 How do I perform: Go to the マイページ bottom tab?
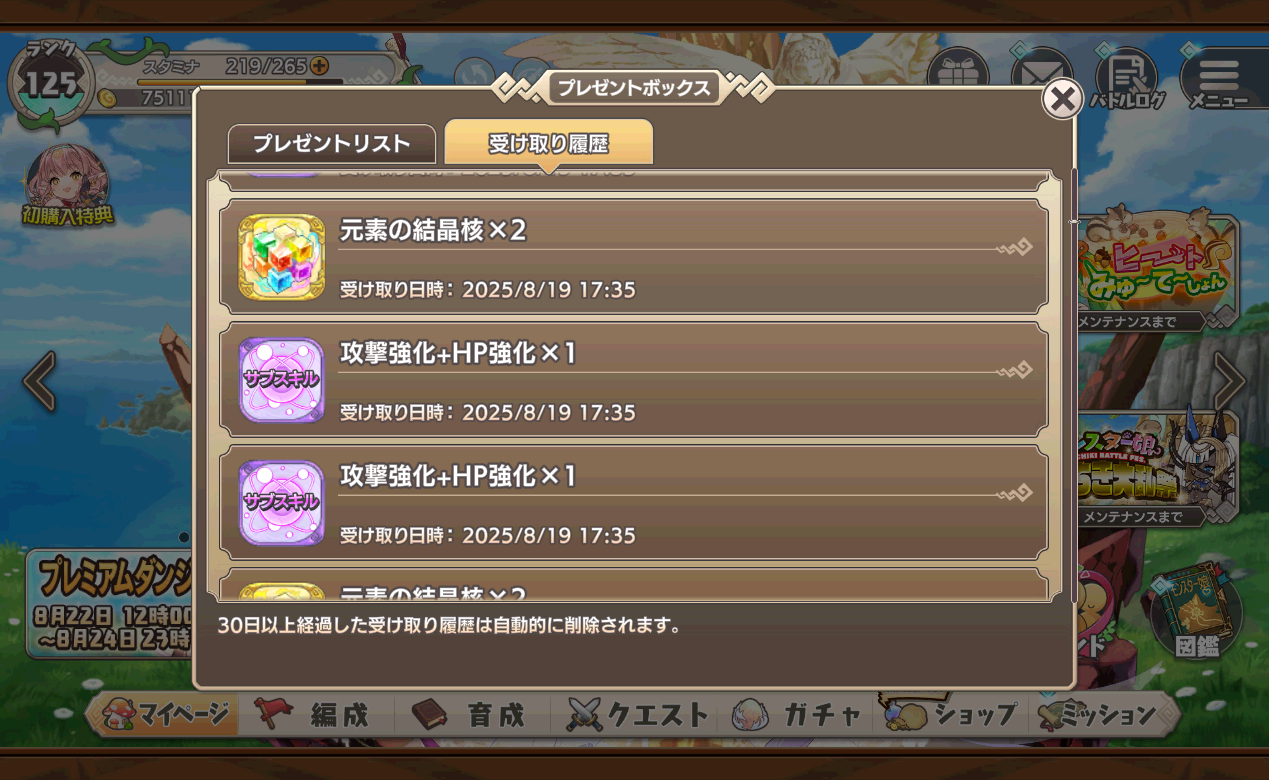[168, 715]
